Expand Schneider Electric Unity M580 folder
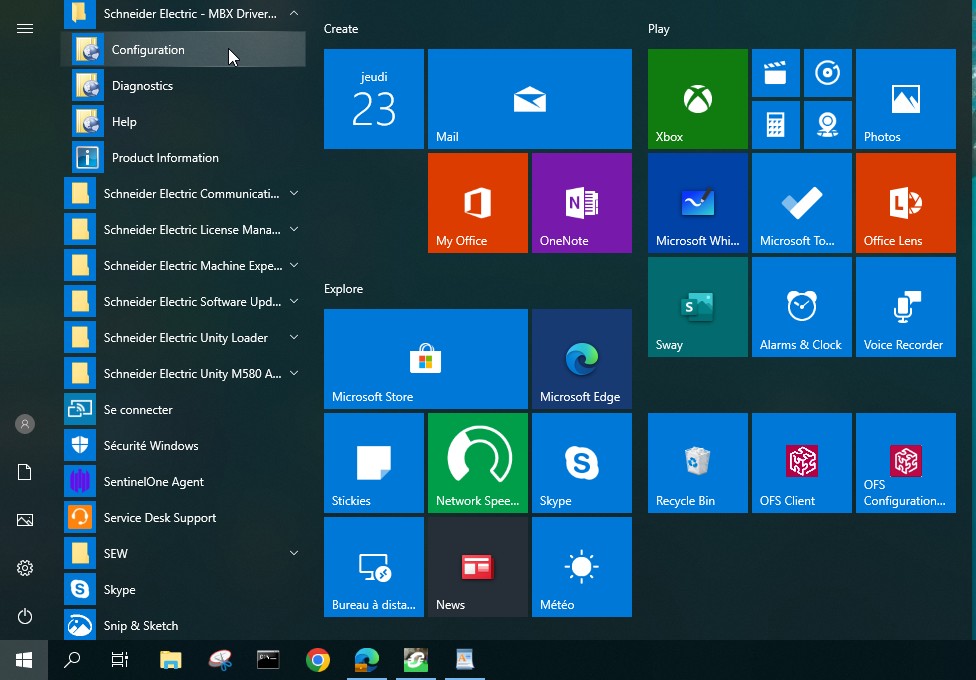The width and height of the screenshot is (976, 680). pyautogui.click(x=184, y=374)
